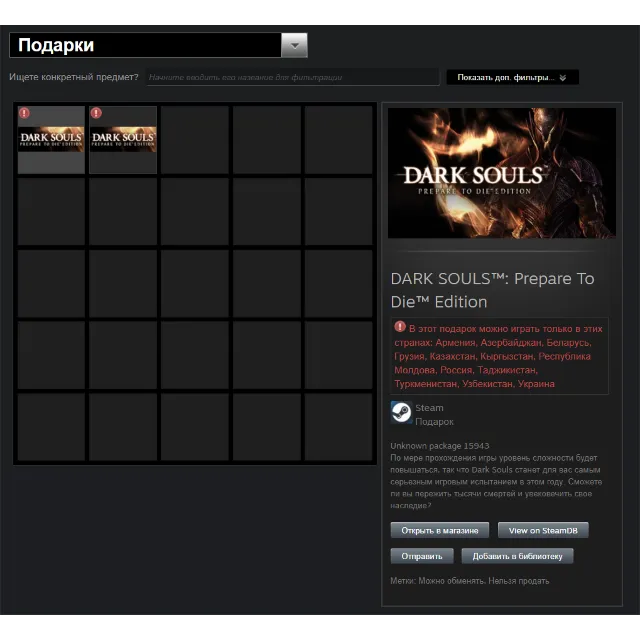640x640 pixels.
Task: Click Ищете конкретный предмет? label
Action: [74, 77]
